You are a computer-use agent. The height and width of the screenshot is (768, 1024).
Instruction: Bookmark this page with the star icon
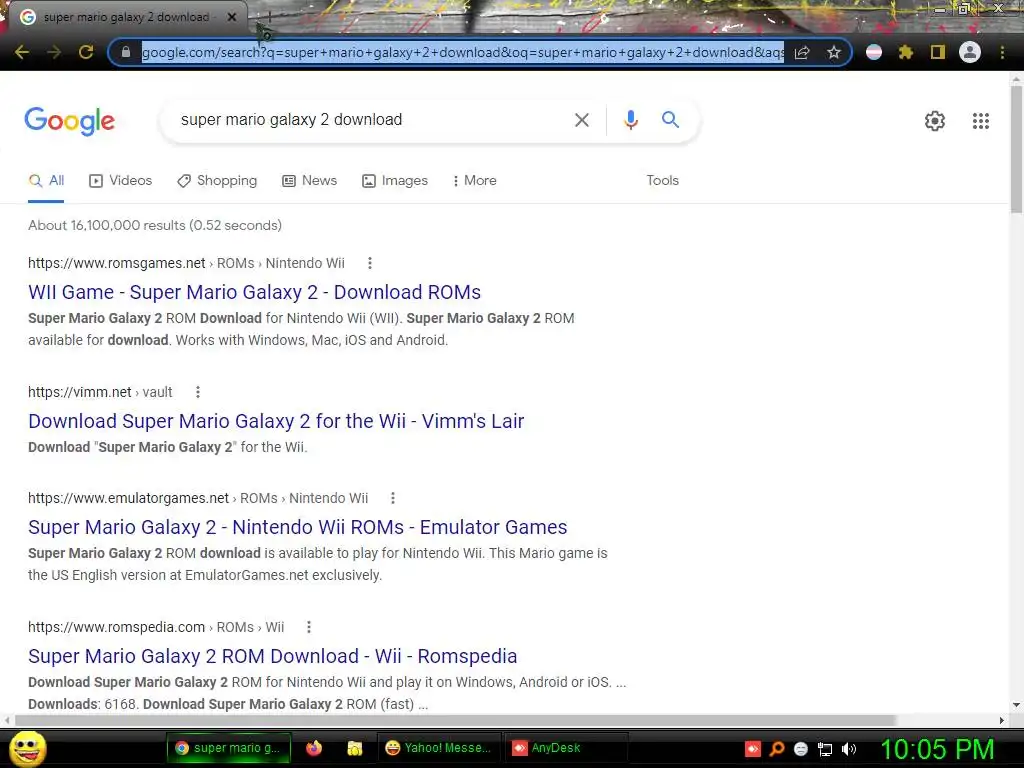[x=834, y=52]
